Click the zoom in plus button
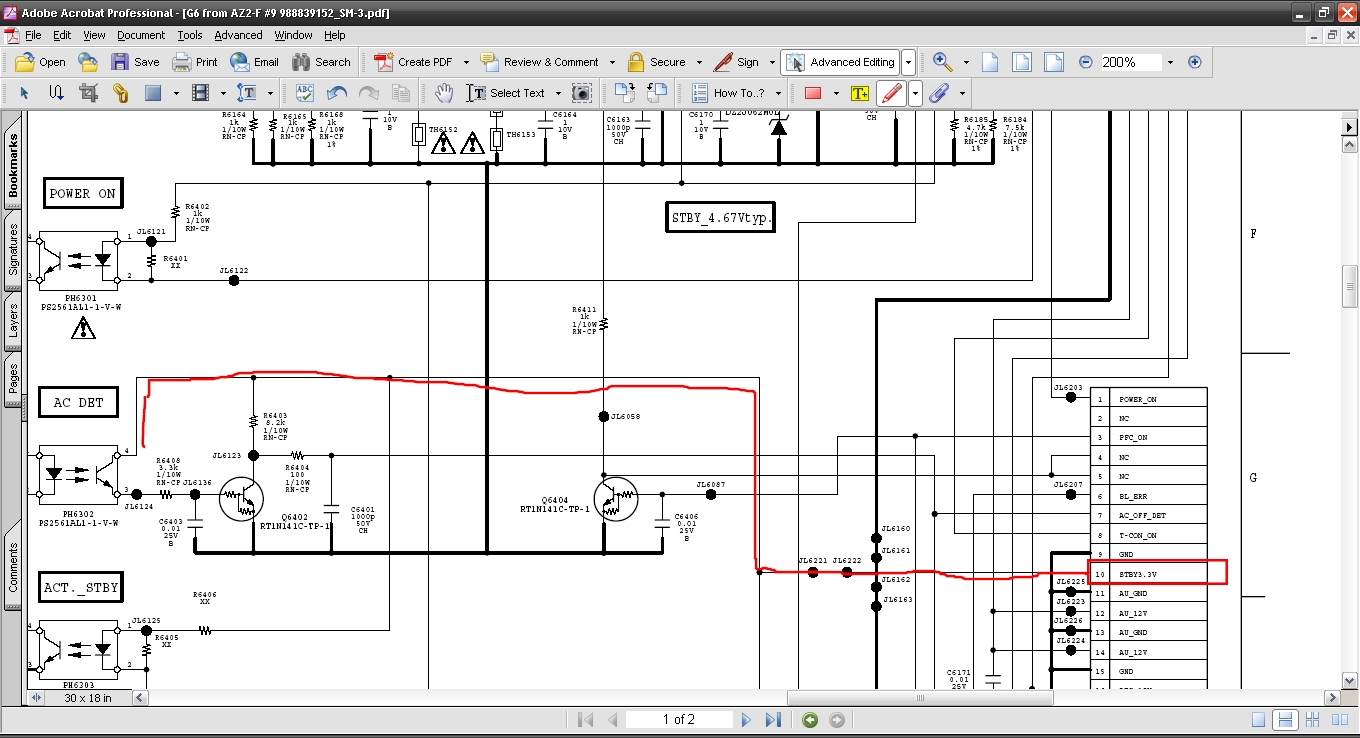Image resolution: width=1360 pixels, height=738 pixels. tap(1194, 62)
